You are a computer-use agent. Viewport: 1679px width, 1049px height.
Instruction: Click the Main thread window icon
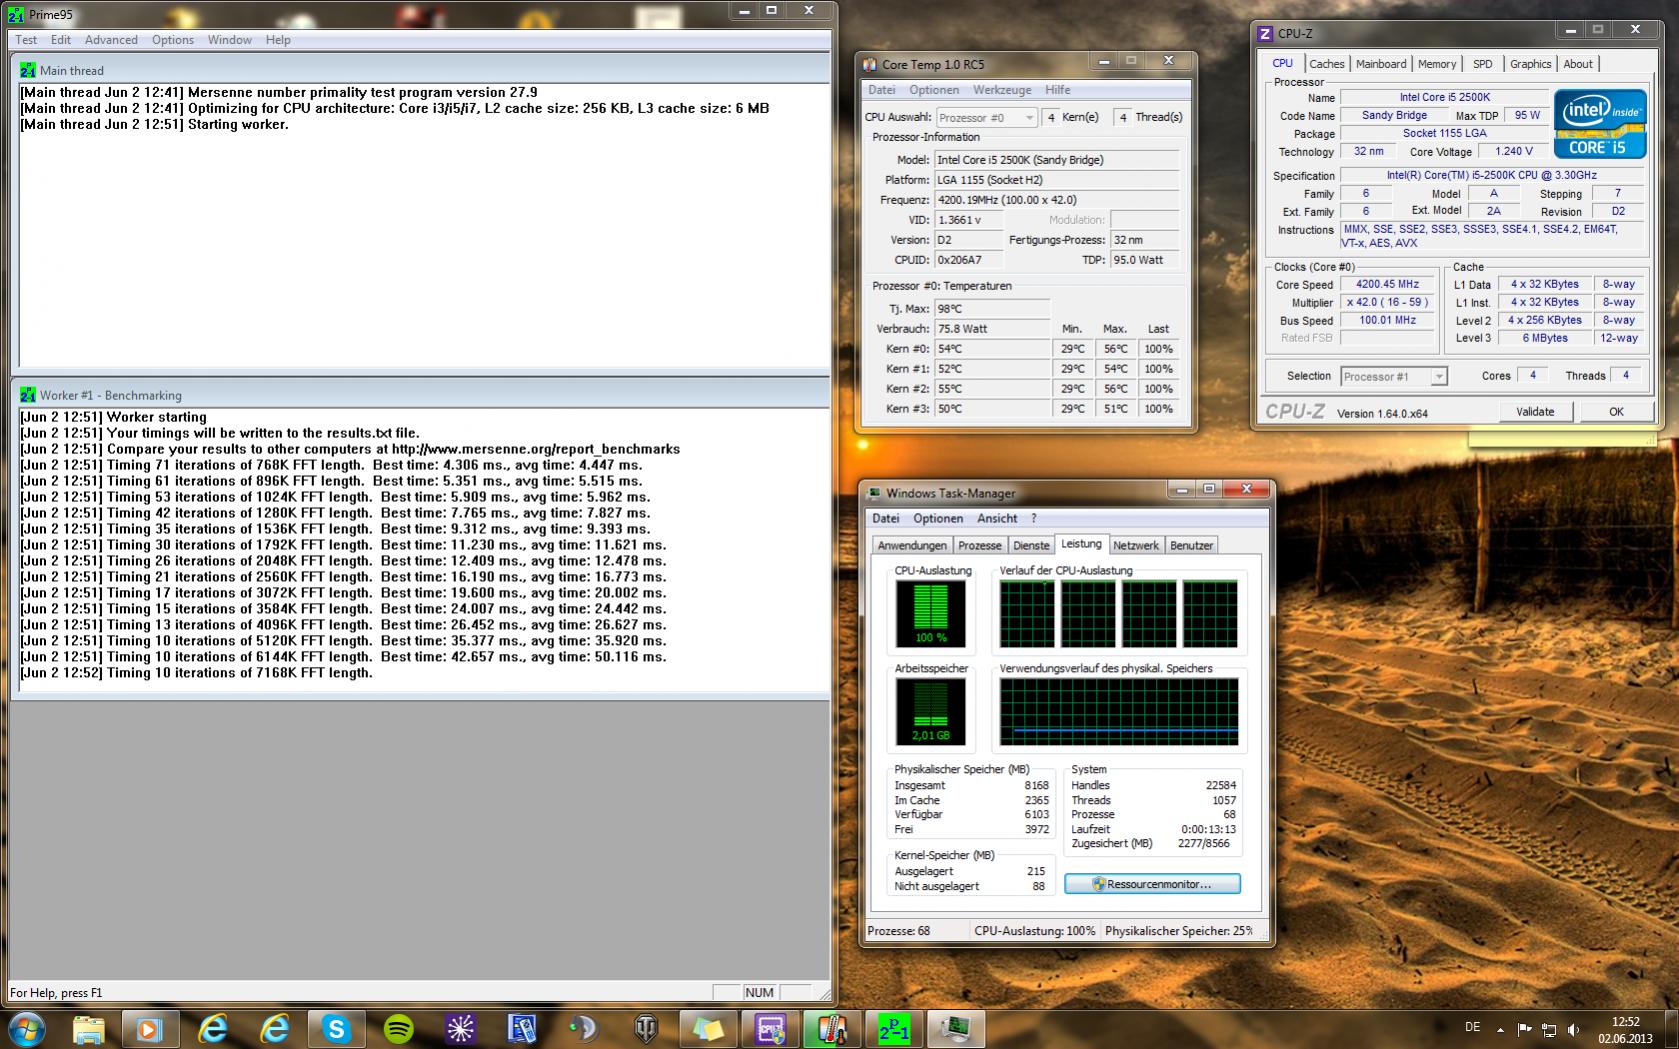click(28, 70)
